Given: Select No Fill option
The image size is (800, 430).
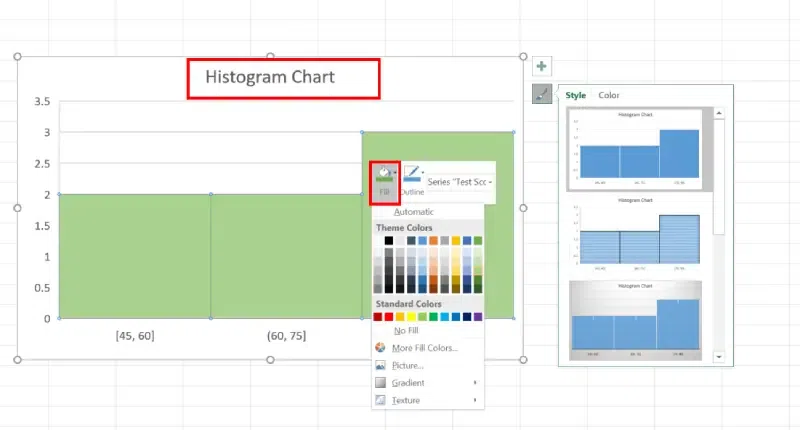Looking at the screenshot, I should [x=406, y=331].
